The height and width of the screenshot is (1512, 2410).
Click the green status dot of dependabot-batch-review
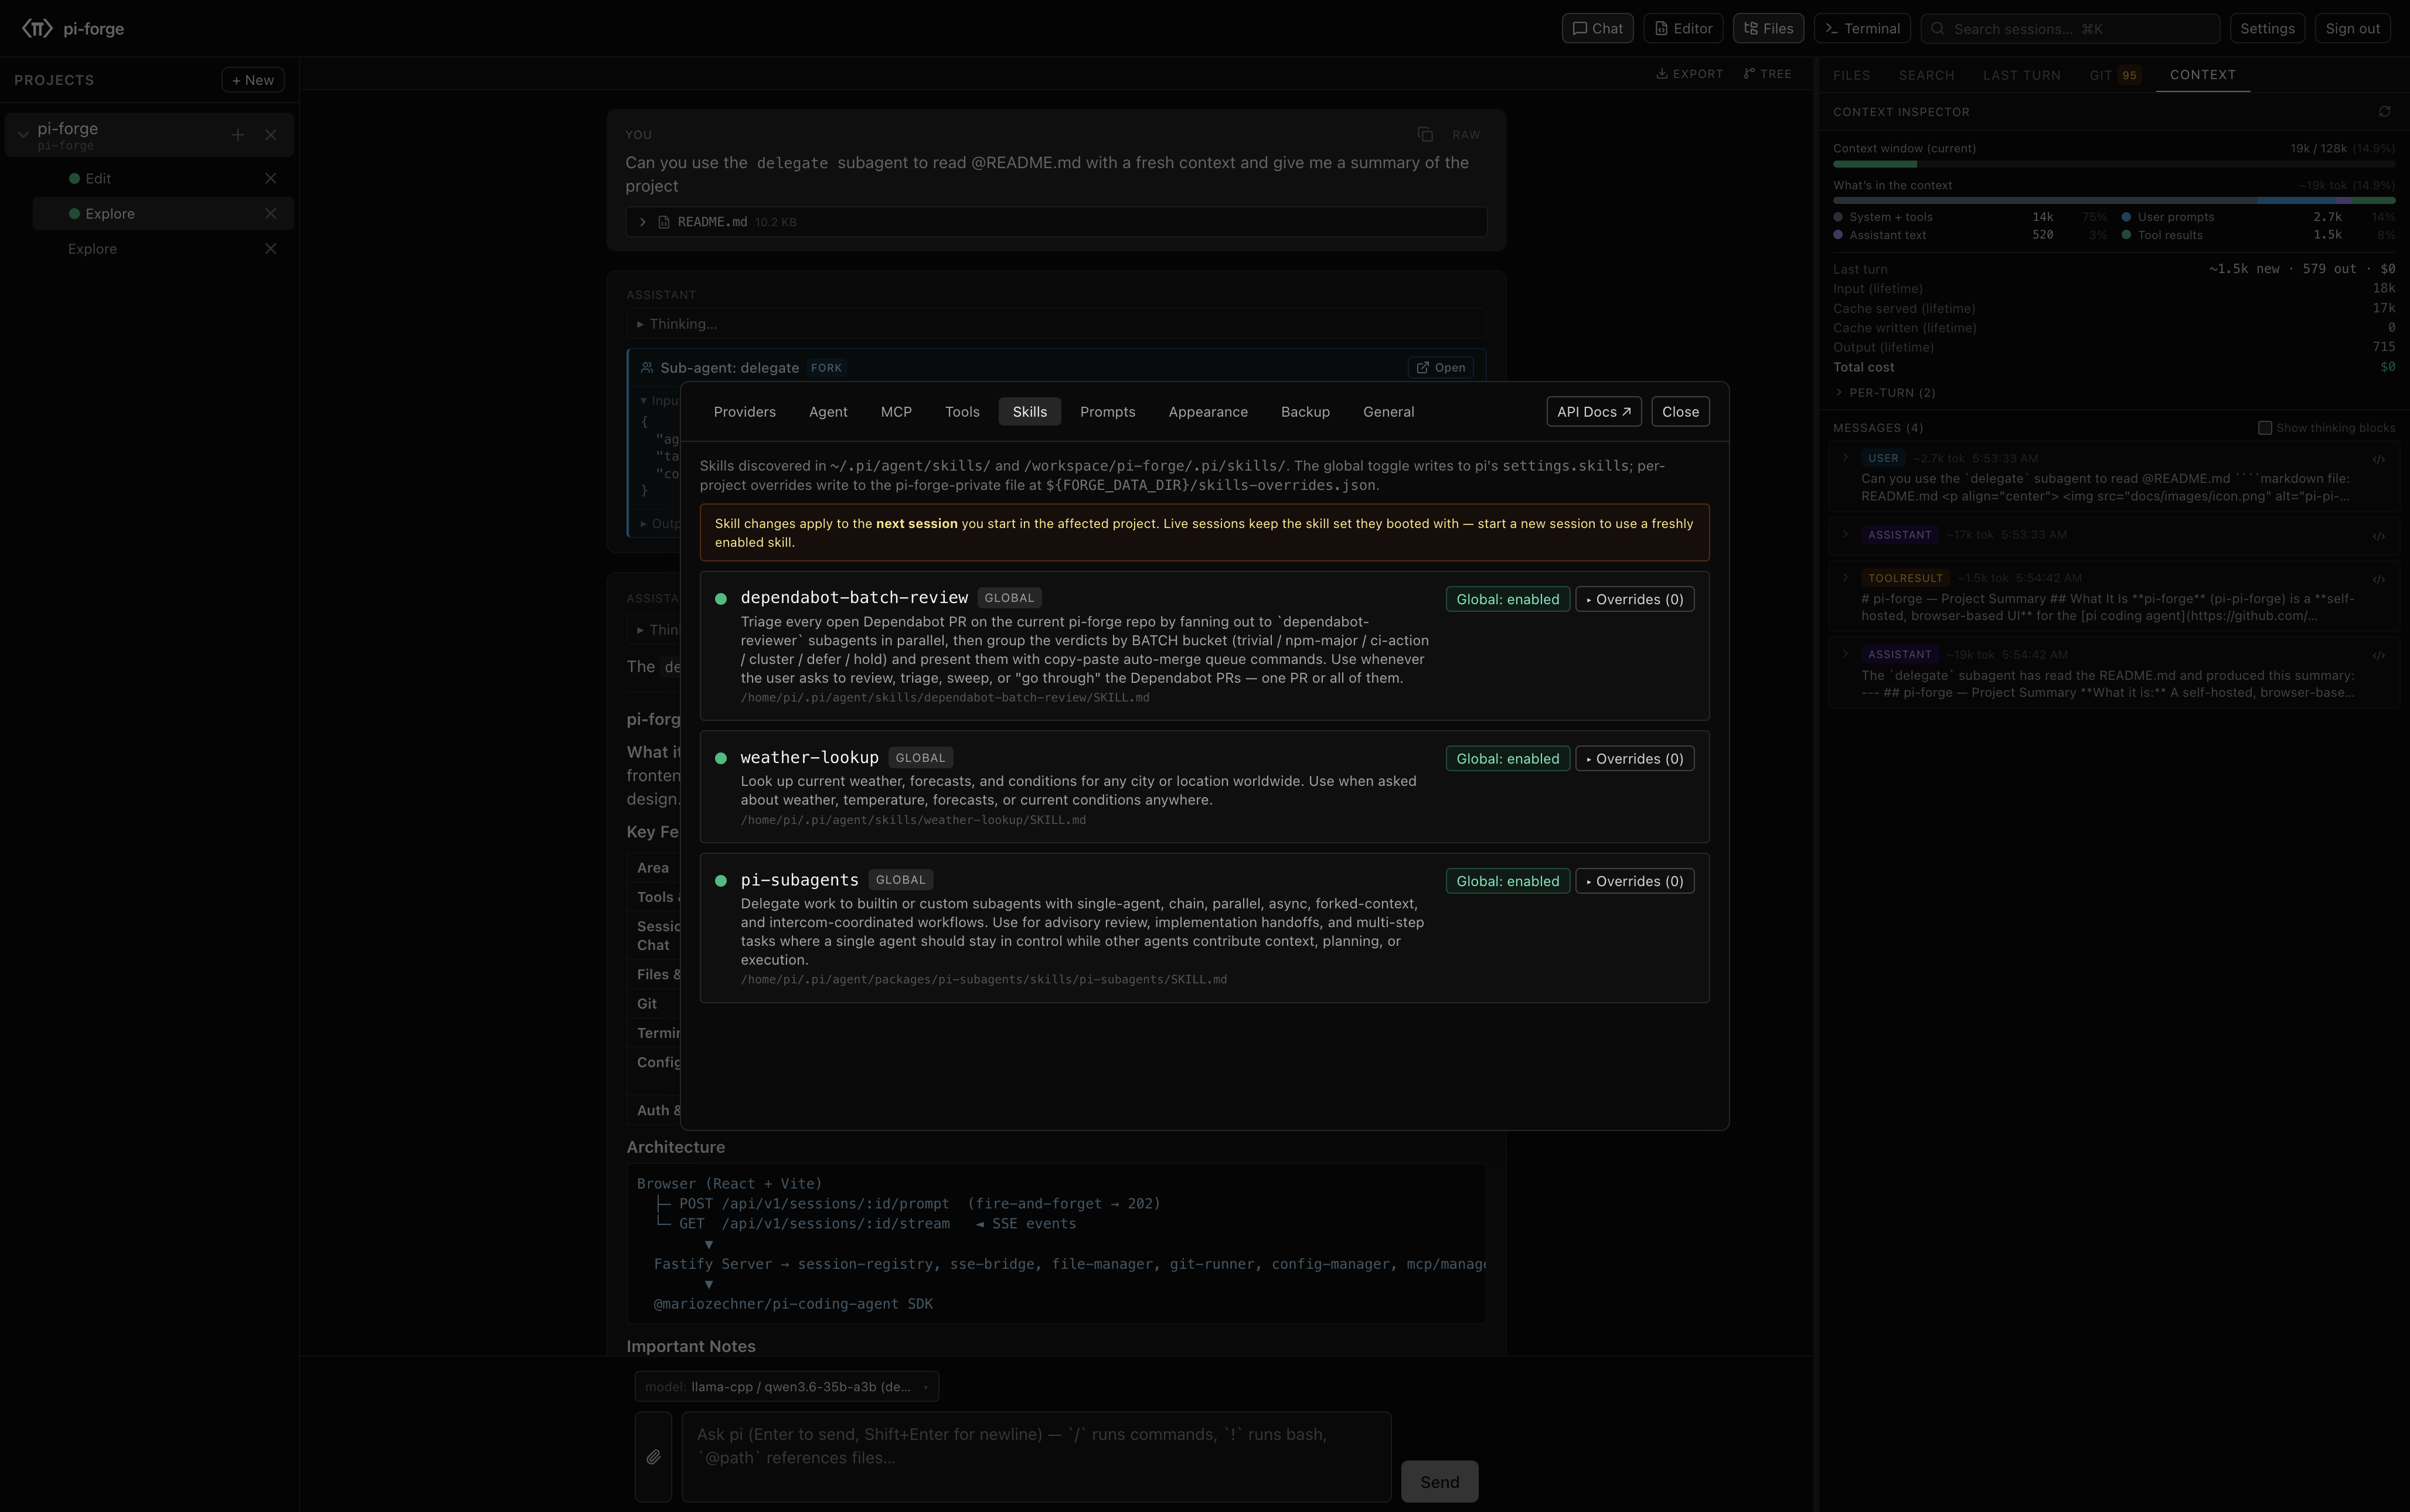pyautogui.click(x=721, y=599)
